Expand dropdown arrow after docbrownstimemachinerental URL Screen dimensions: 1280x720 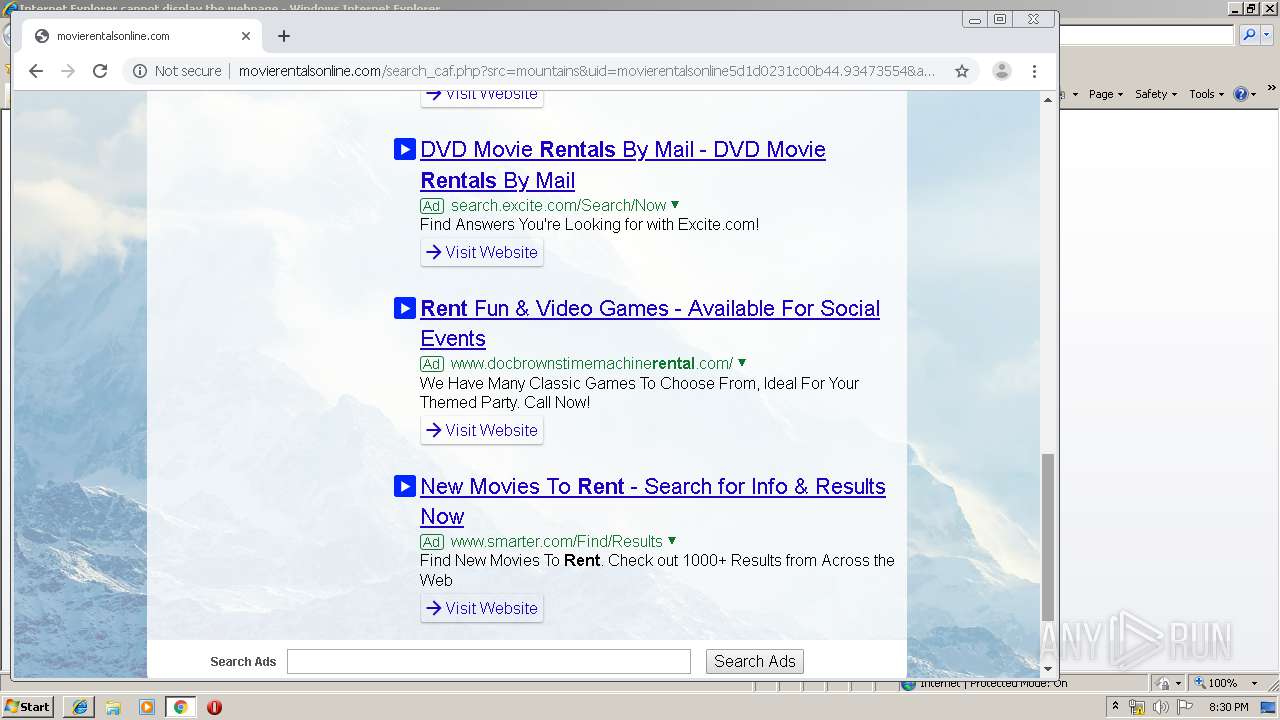(x=741, y=362)
